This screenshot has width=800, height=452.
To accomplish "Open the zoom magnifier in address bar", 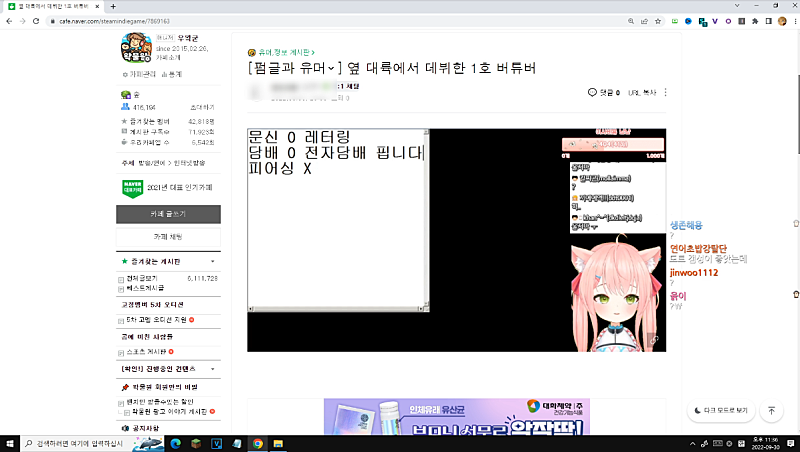I will tap(631, 21).
